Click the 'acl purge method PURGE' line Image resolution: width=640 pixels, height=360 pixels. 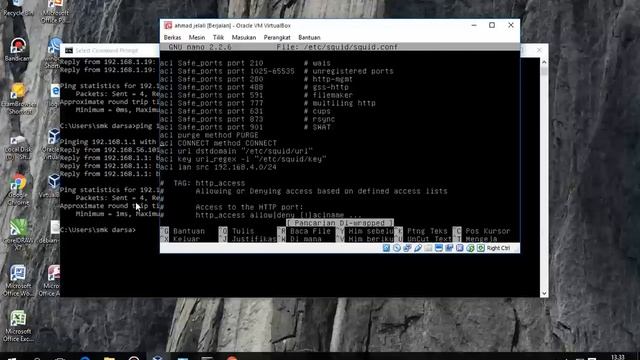point(209,135)
